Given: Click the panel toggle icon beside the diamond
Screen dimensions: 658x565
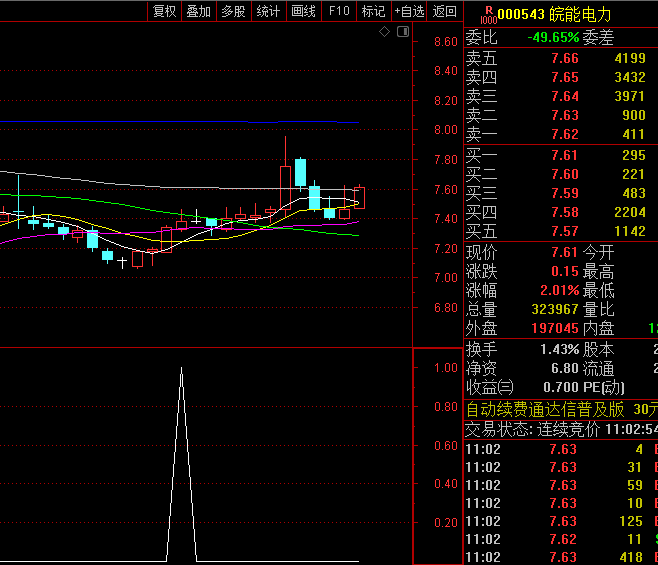Looking at the screenshot, I should point(402,33).
